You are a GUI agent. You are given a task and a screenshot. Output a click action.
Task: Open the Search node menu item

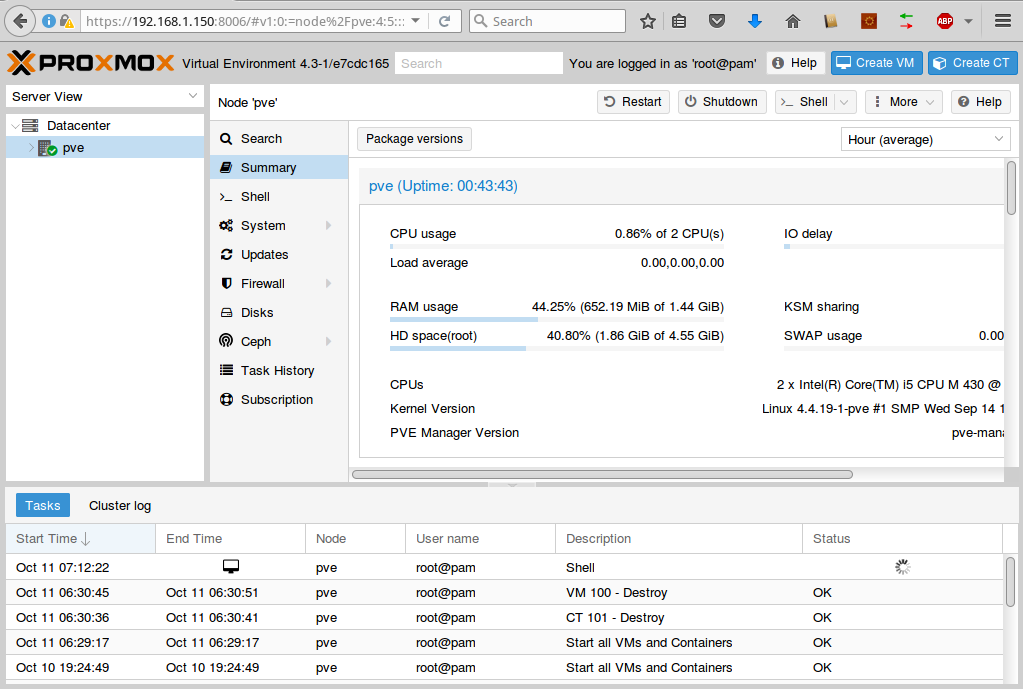[x=279, y=139]
